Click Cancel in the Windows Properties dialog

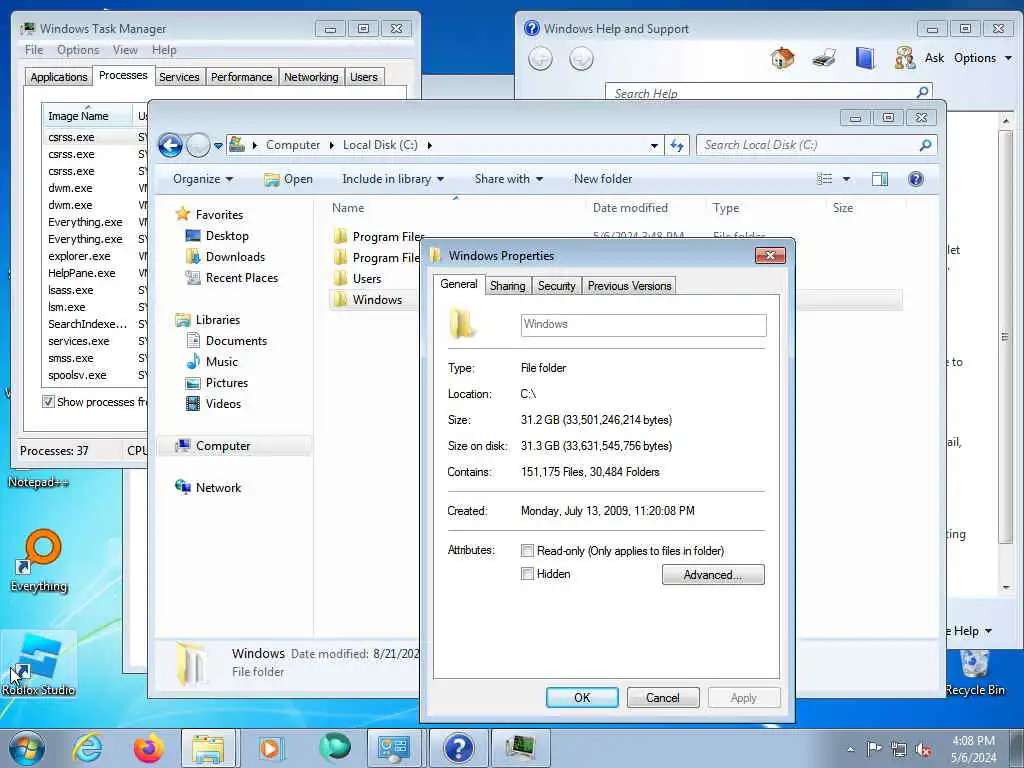(x=663, y=697)
